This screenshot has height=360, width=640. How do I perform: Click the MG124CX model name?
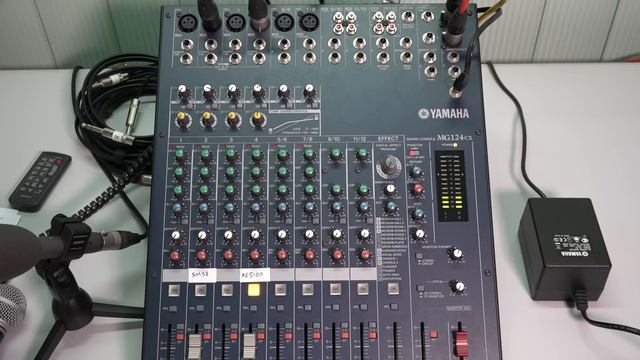point(454,138)
